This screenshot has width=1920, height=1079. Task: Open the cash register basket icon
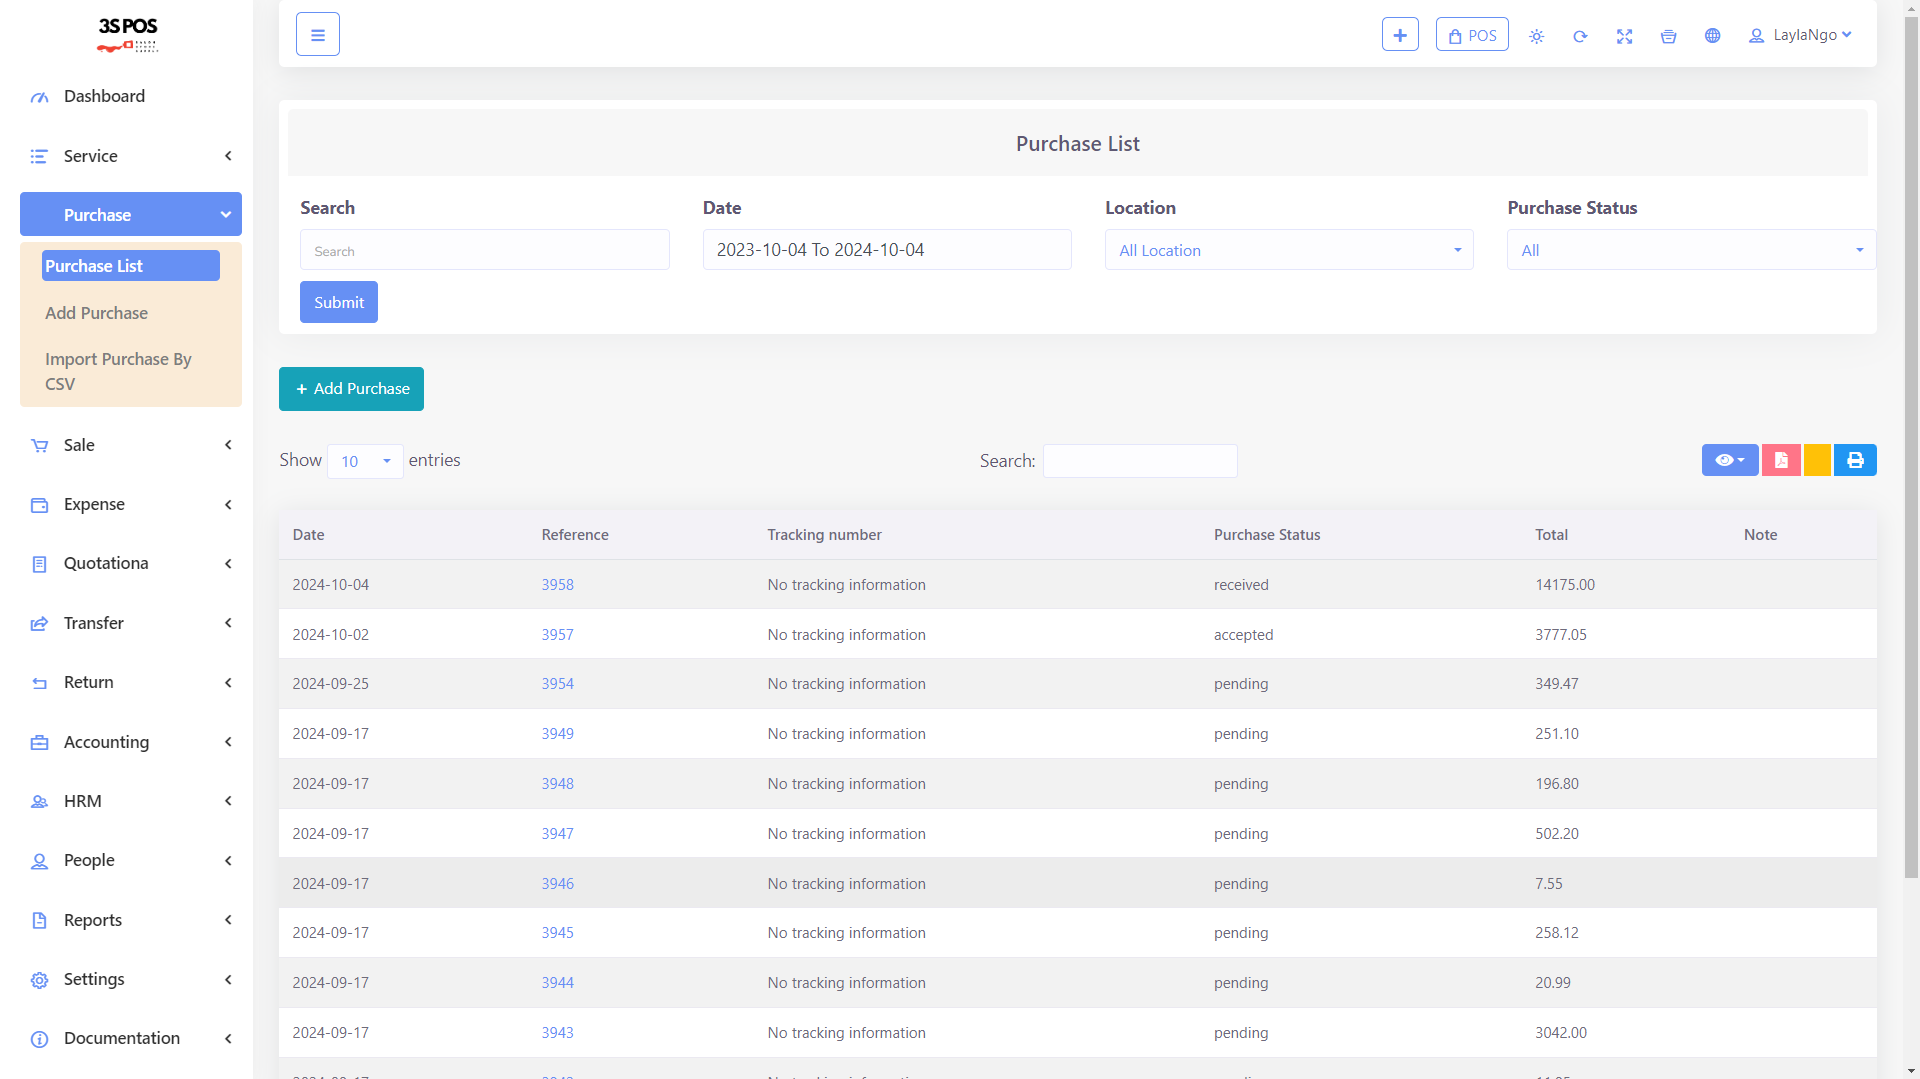(1668, 37)
